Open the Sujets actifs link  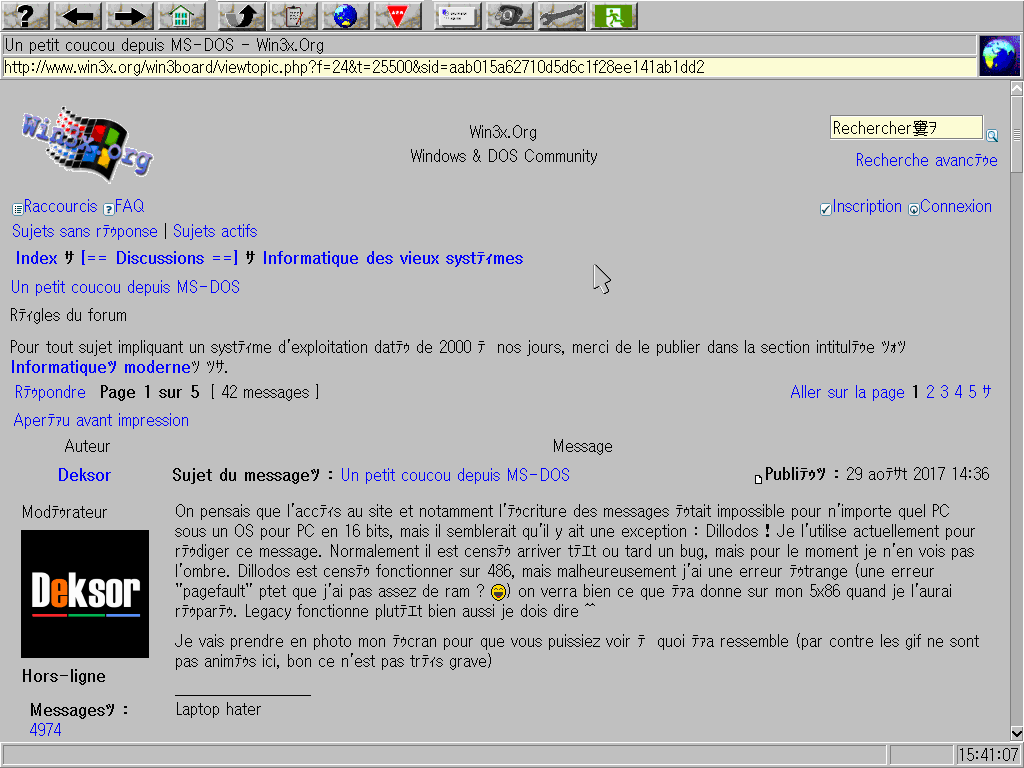(215, 231)
